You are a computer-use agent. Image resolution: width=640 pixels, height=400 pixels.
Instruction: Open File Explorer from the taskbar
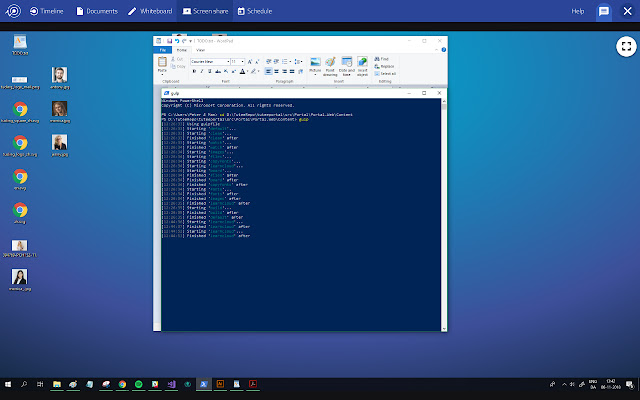[57, 384]
